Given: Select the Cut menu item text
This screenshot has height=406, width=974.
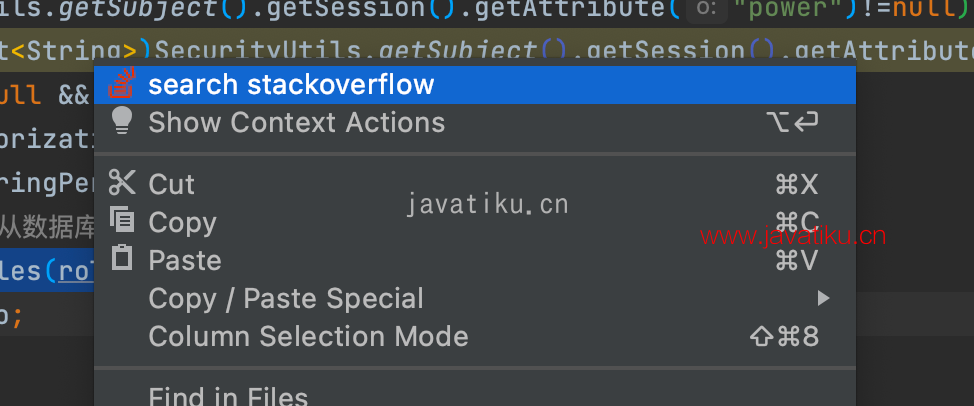Looking at the screenshot, I should 171,184.
